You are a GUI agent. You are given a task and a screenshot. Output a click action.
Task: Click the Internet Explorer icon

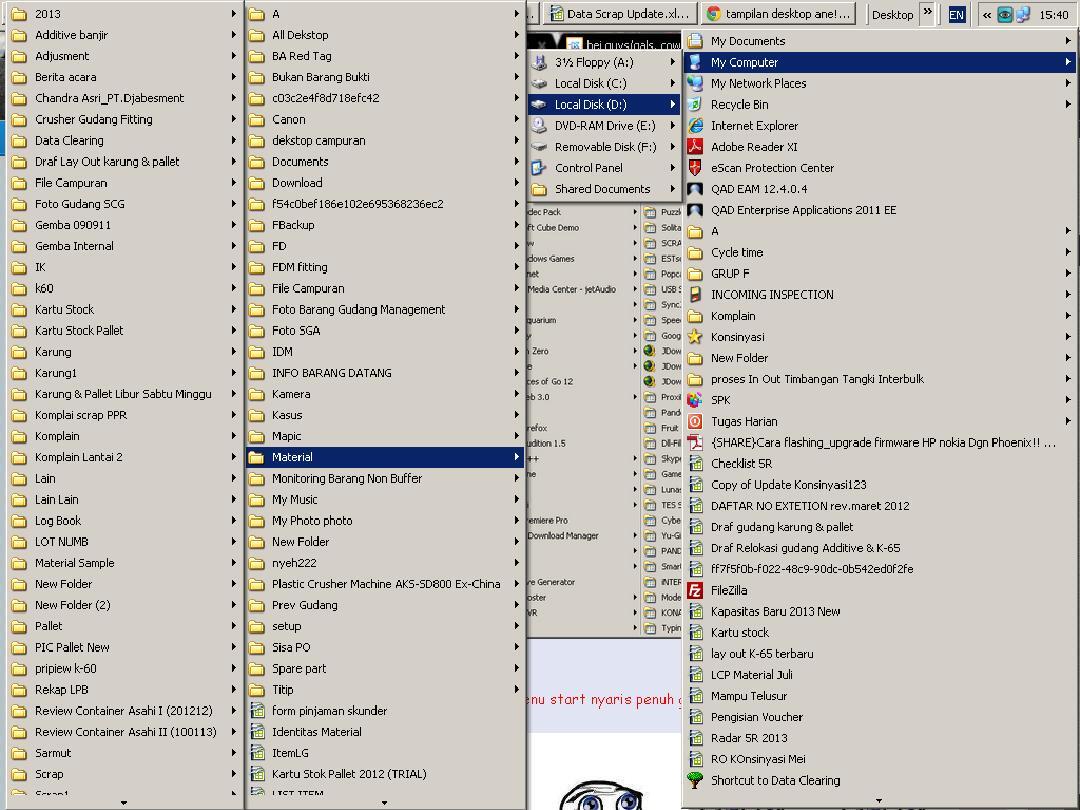tap(695, 125)
